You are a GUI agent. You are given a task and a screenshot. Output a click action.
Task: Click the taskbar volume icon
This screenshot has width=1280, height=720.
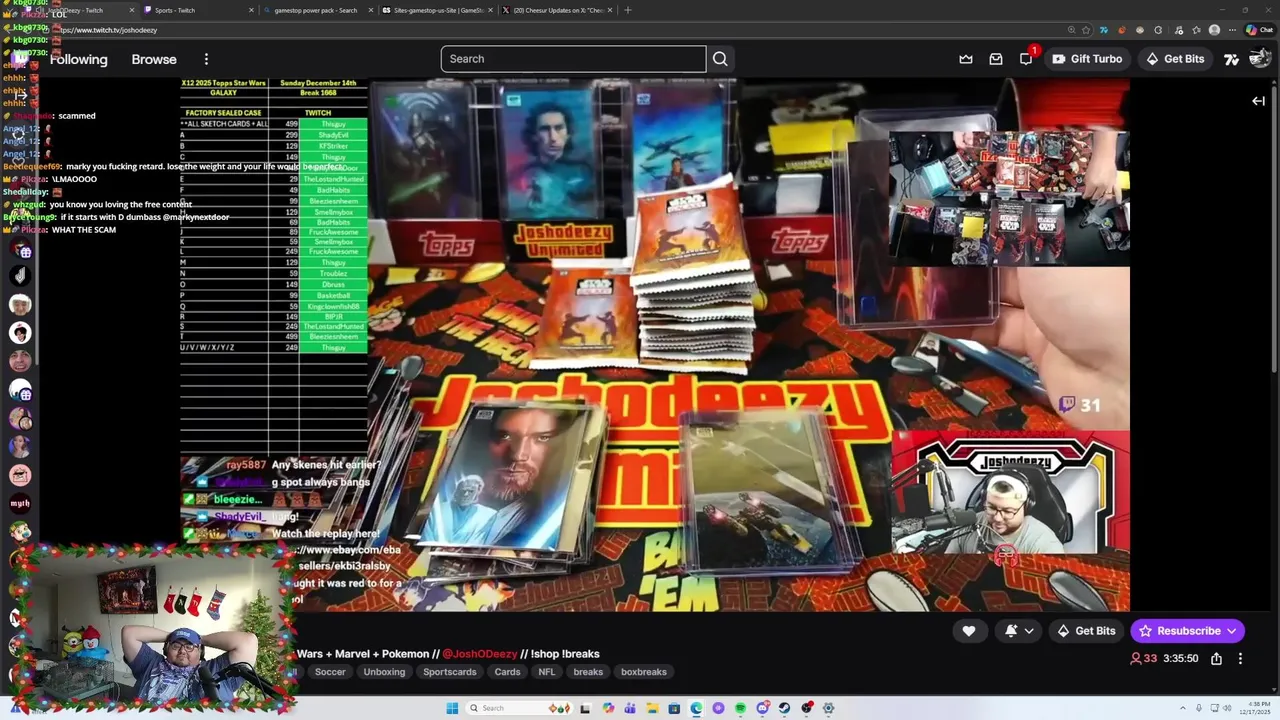pos(1227,708)
